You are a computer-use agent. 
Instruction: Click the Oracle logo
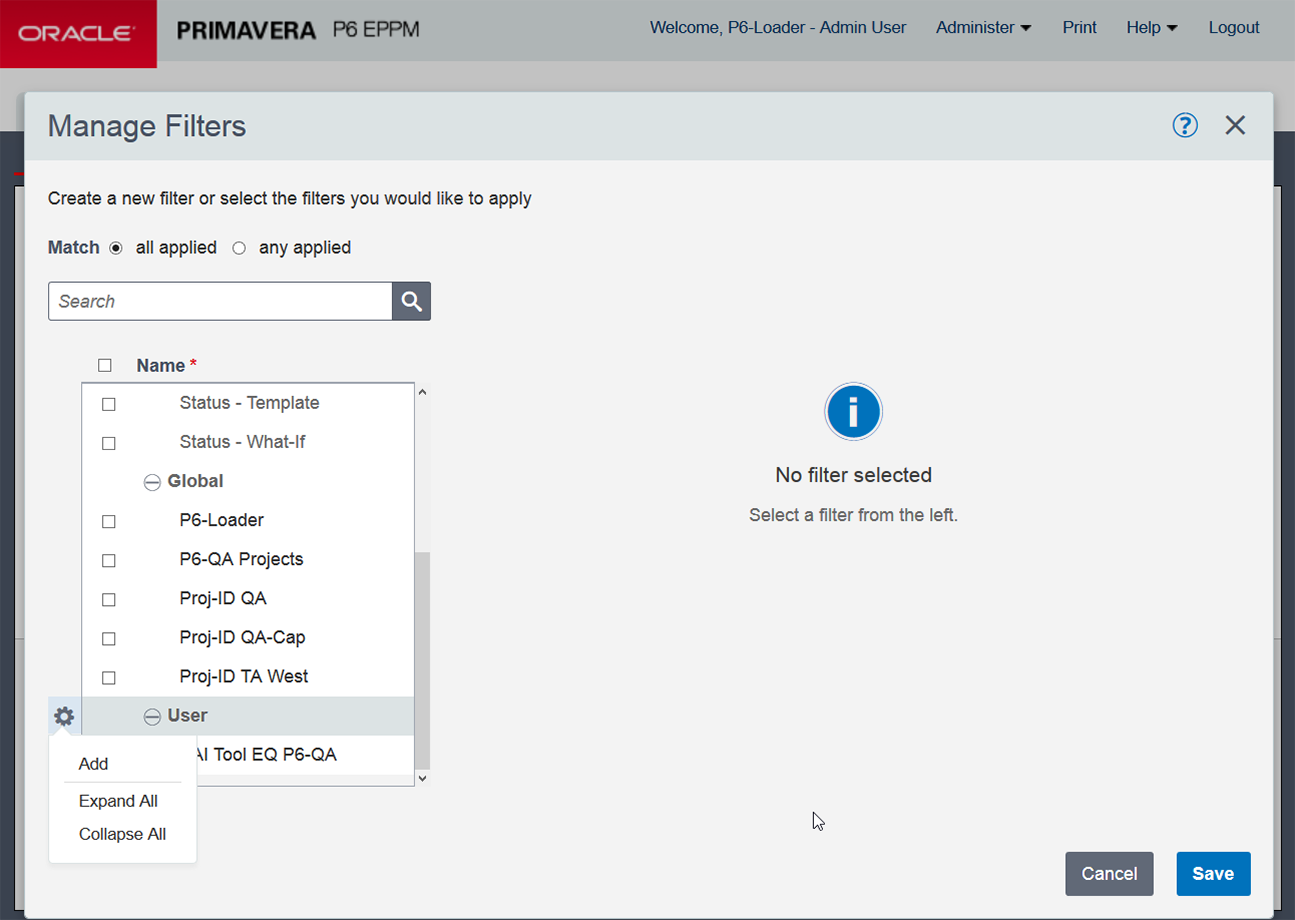[78, 33]
